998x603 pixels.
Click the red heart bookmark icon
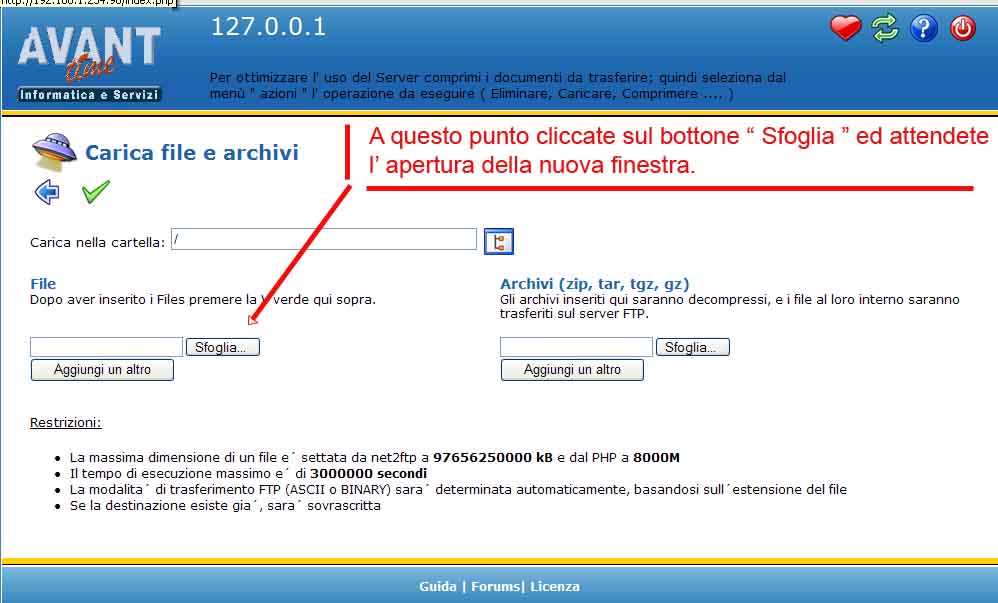(845, 28)
